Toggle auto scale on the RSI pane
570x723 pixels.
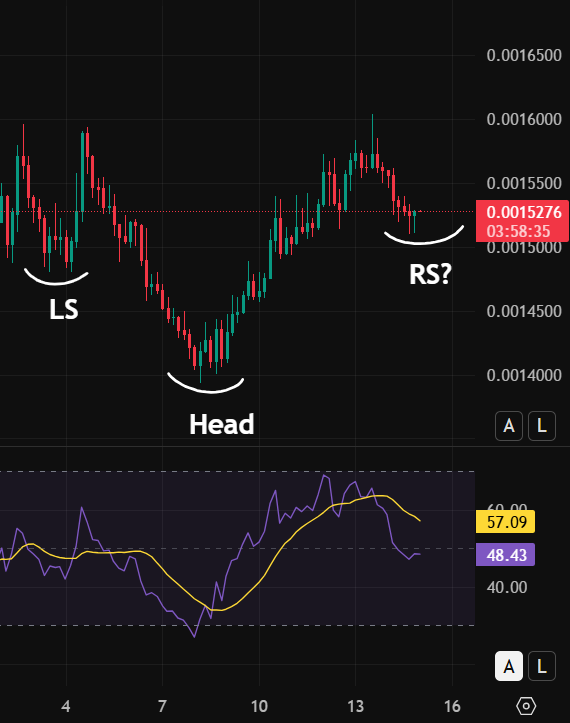point(509,666)
